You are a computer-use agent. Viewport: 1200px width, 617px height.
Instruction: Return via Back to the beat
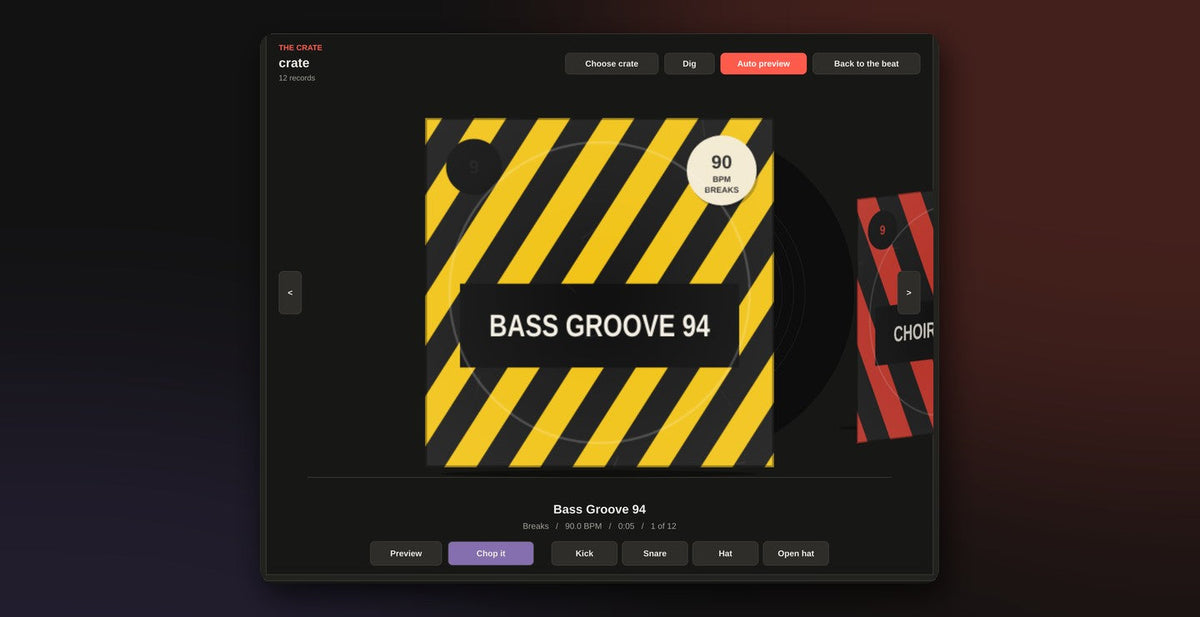[x=866, y=64]
